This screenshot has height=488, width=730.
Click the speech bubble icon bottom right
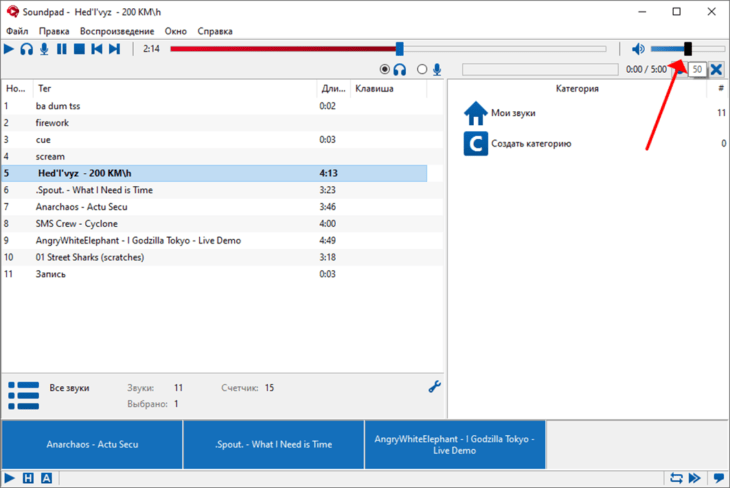point(718,478)
